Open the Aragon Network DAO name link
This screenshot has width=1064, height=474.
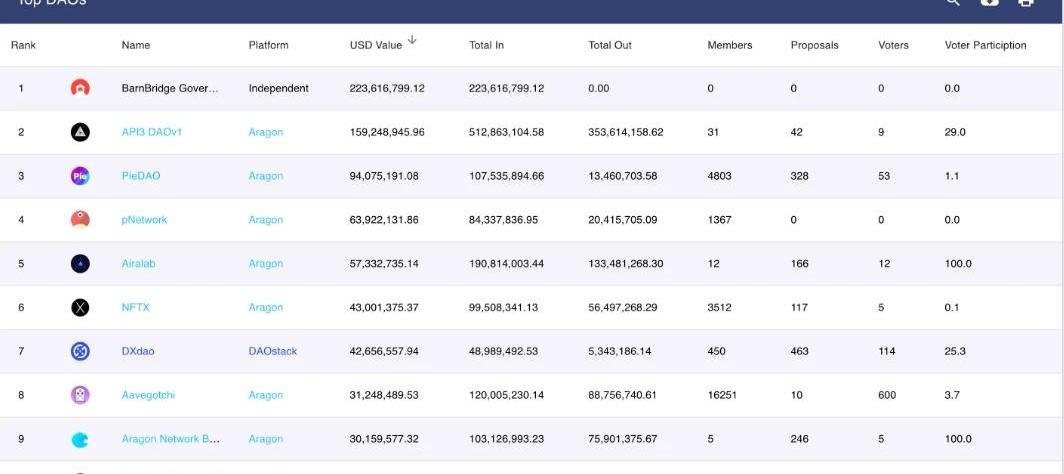click(x=170, y=439)
